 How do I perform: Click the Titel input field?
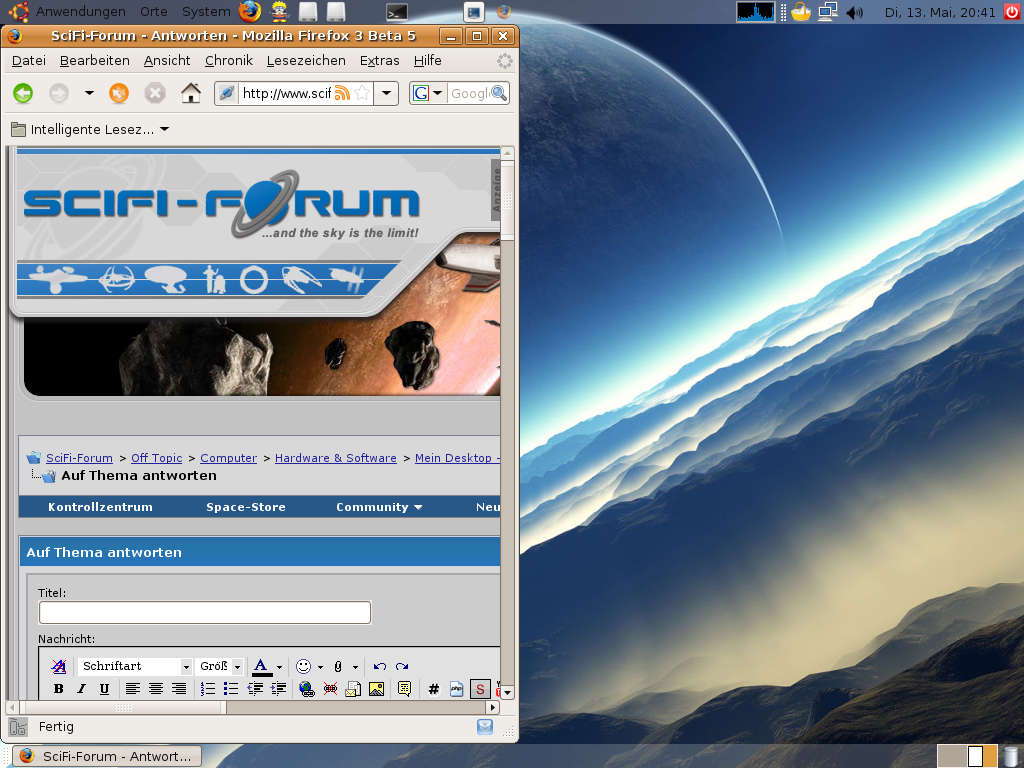204,612
